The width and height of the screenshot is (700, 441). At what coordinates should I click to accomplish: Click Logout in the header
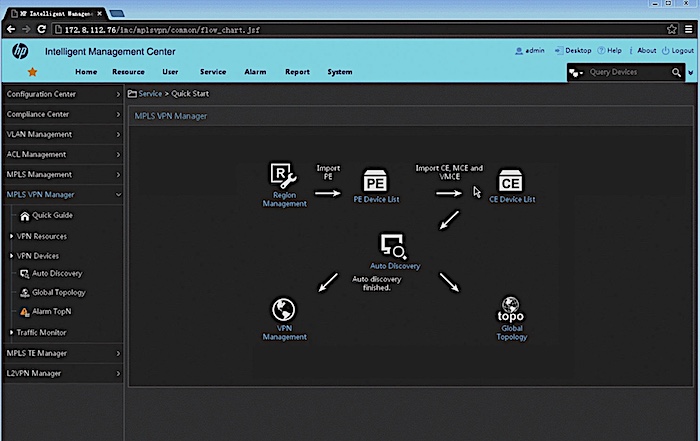[678, 51]
